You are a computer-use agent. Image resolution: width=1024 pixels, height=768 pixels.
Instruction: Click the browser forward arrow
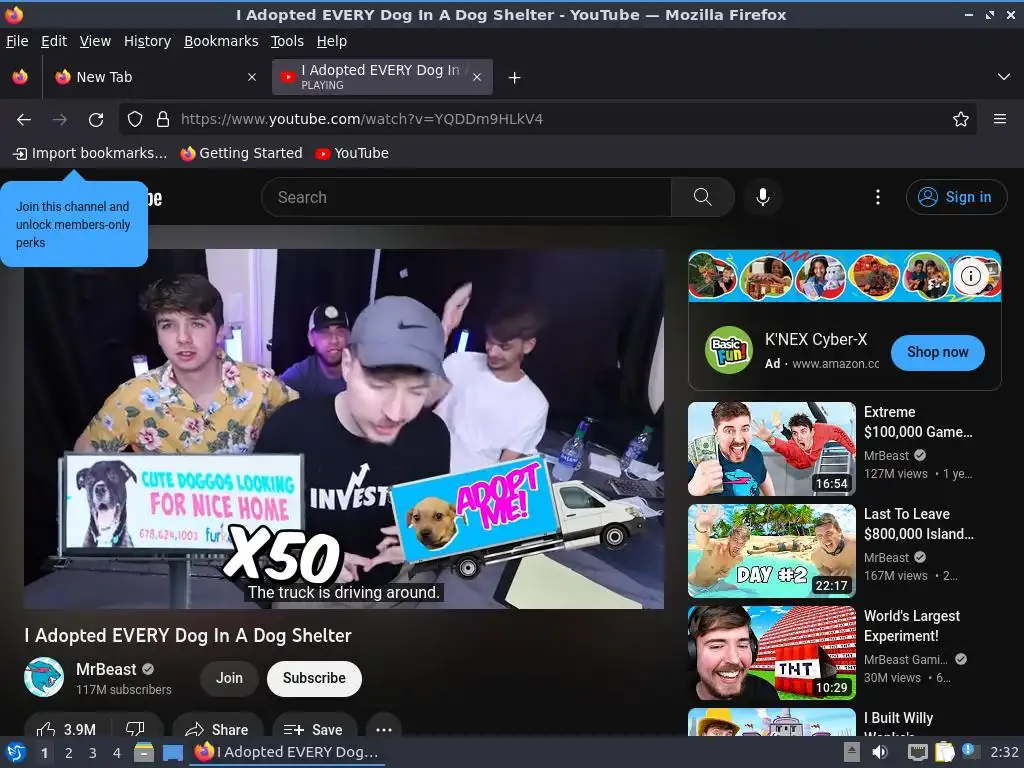(60, 120)
